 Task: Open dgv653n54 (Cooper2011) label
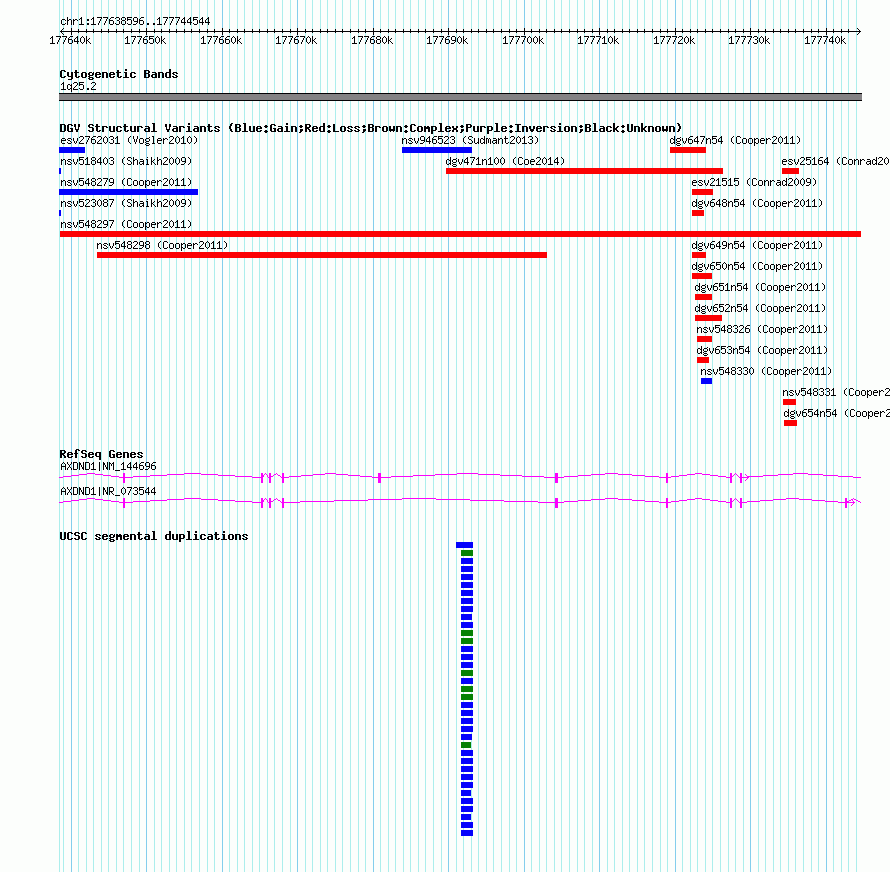tap(762, 350)
